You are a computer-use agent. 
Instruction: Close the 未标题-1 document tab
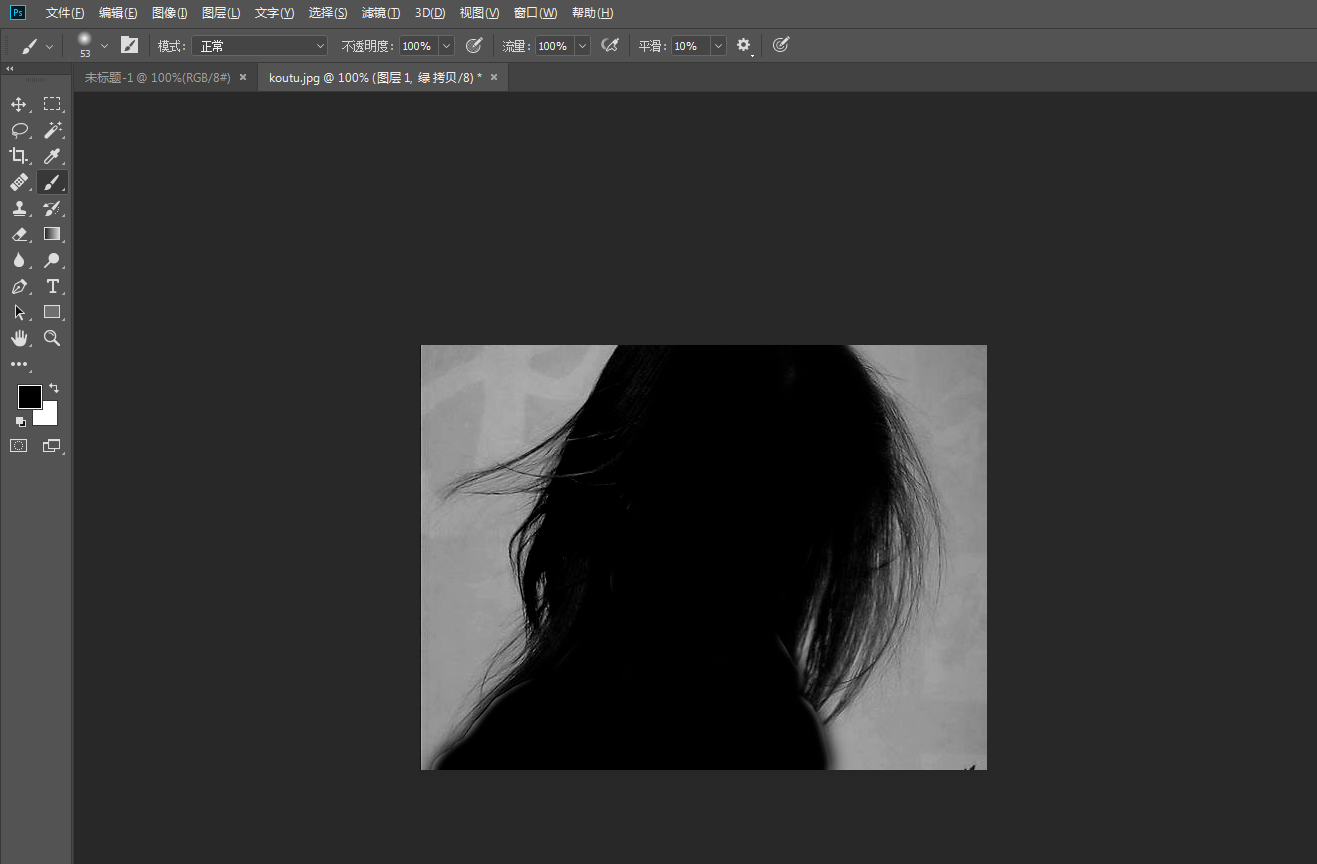[243, 77]
